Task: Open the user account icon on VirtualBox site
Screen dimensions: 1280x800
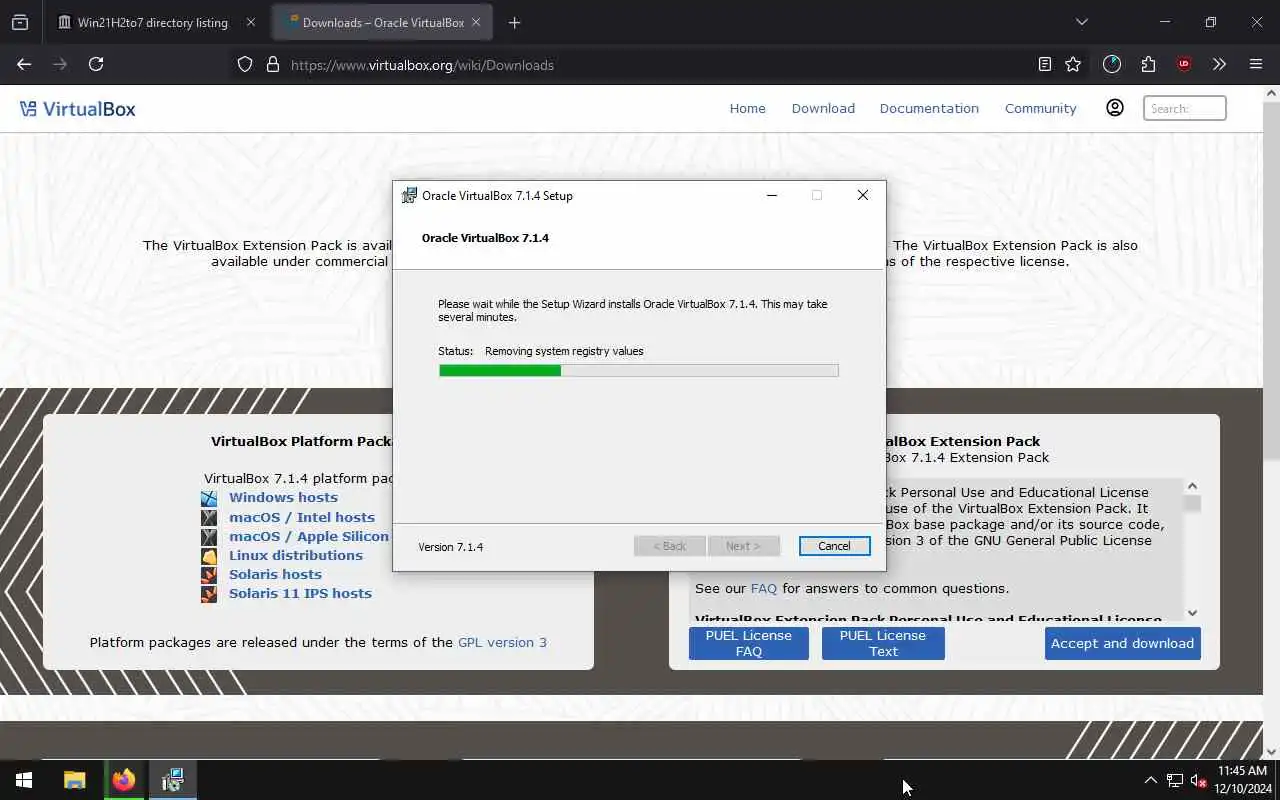Action: click(x=1115, y=108)
